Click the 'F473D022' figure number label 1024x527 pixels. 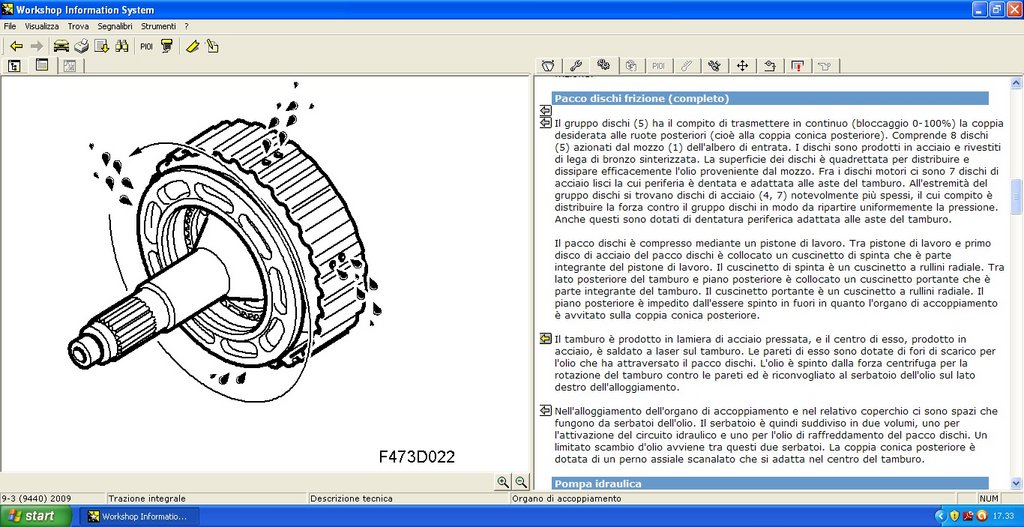tap(417, 456)
